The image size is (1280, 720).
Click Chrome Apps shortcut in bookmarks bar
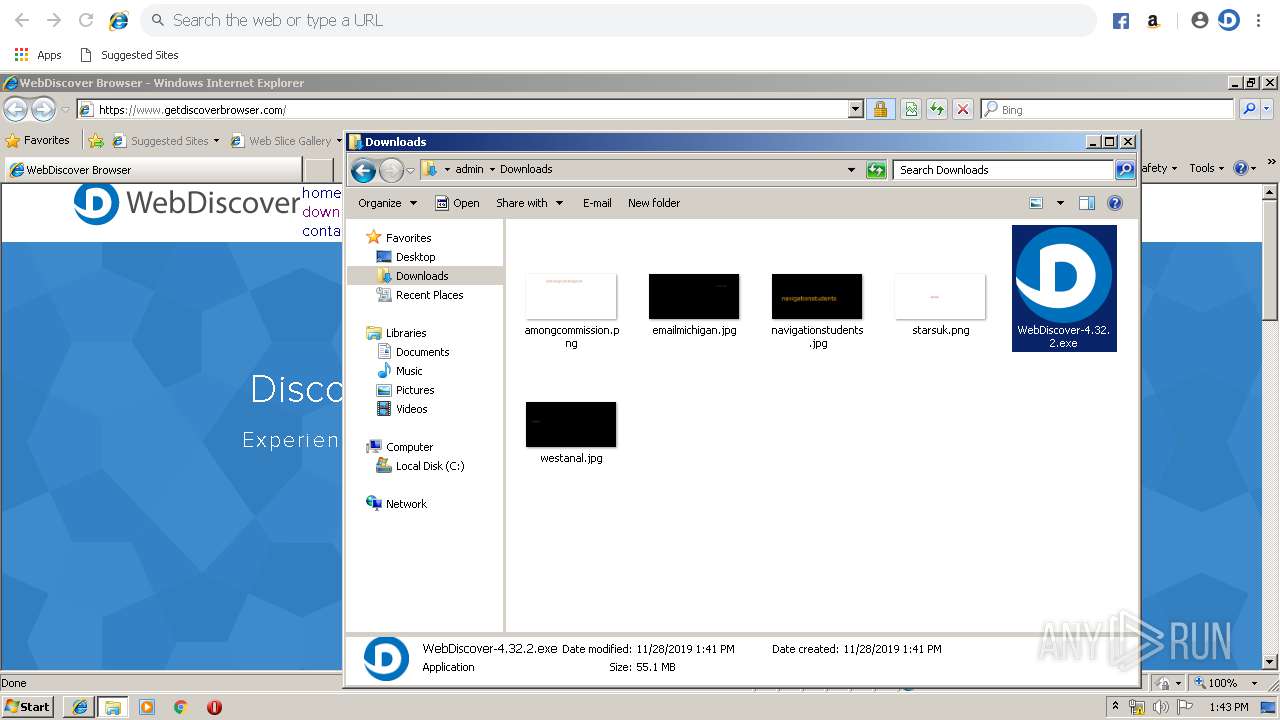[x=38, y=55]
